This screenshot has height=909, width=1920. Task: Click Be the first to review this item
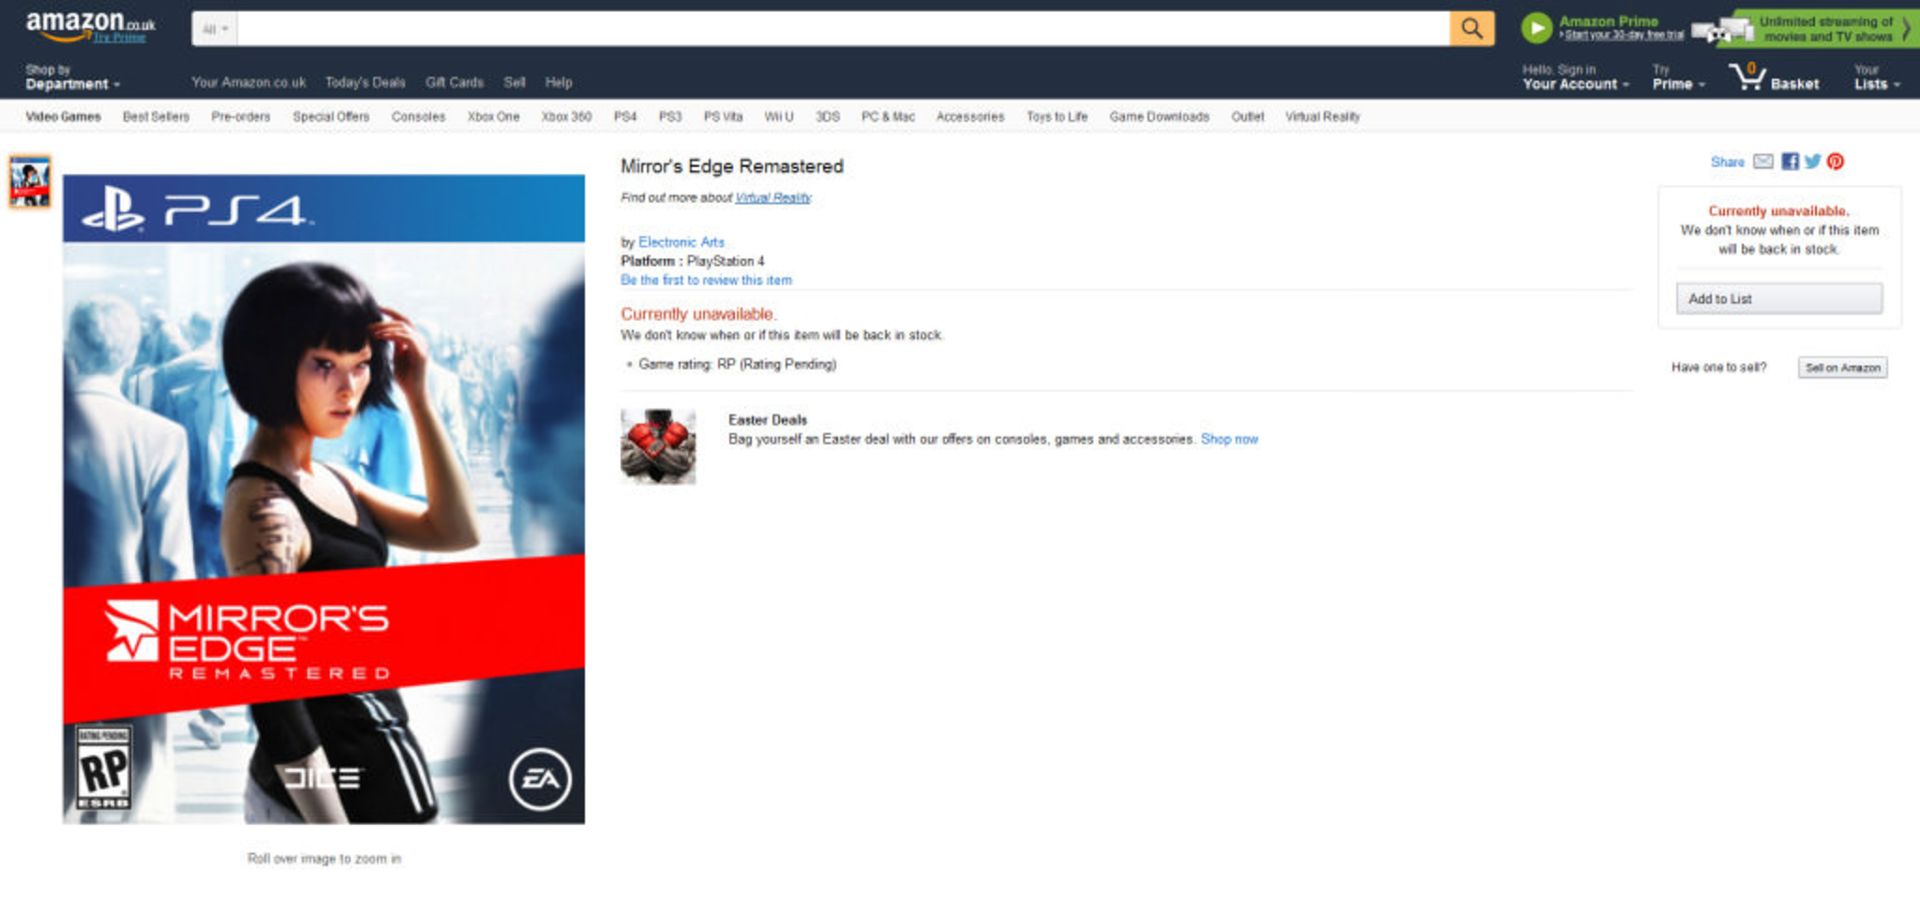705,280
